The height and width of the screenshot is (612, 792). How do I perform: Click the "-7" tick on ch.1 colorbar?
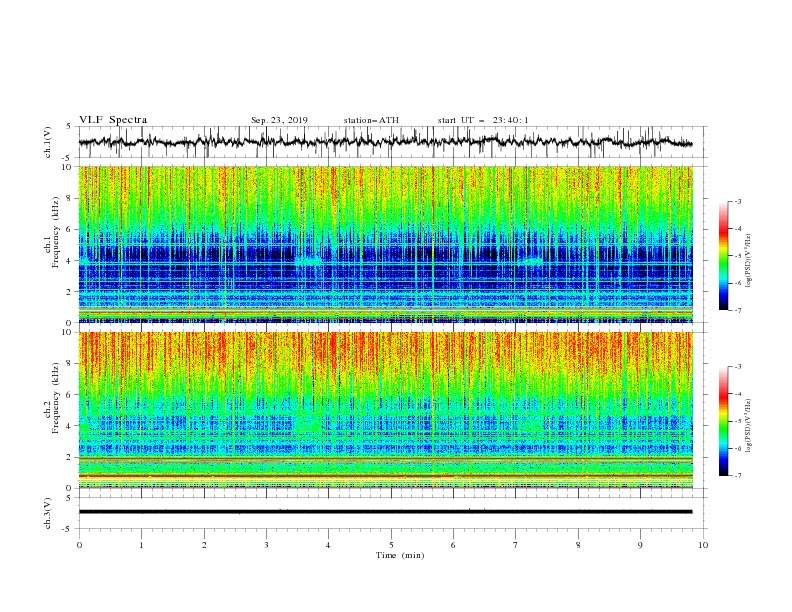coord(738,311)
